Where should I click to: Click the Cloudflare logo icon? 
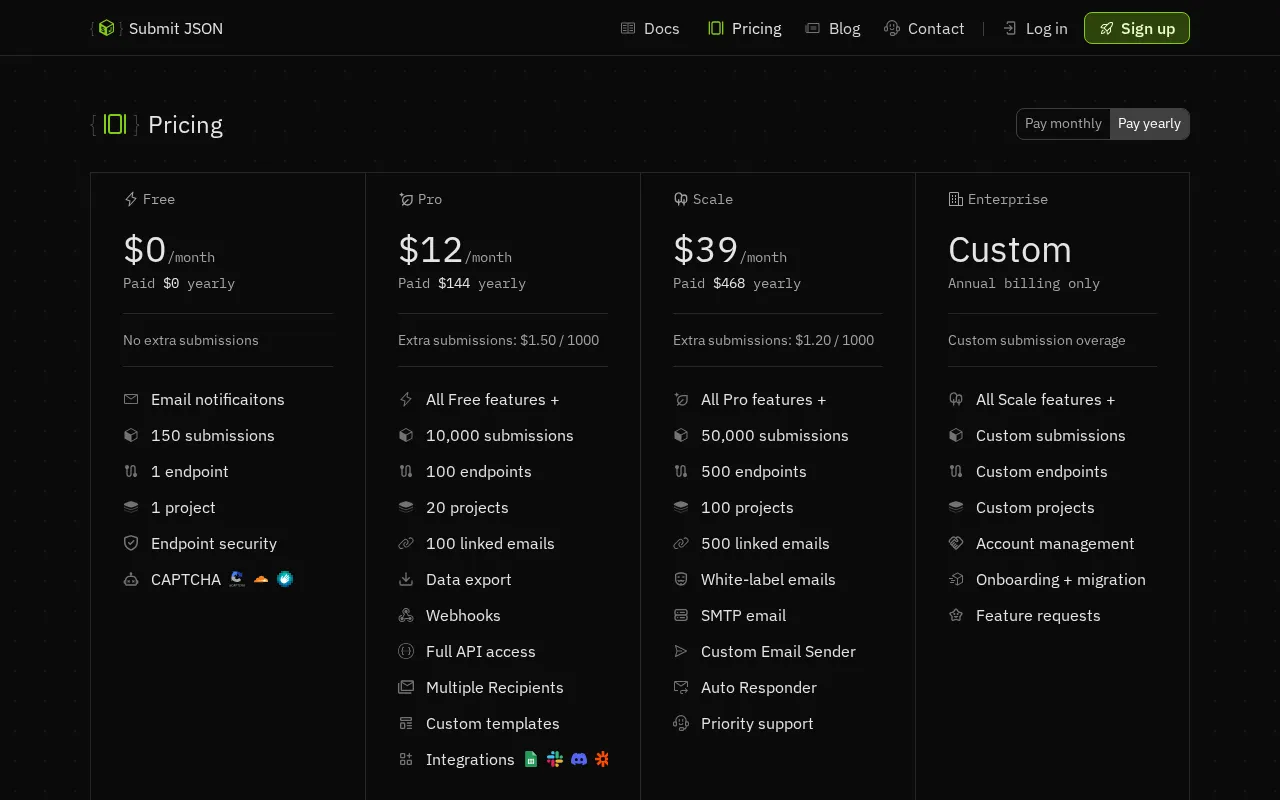(261, 579)
